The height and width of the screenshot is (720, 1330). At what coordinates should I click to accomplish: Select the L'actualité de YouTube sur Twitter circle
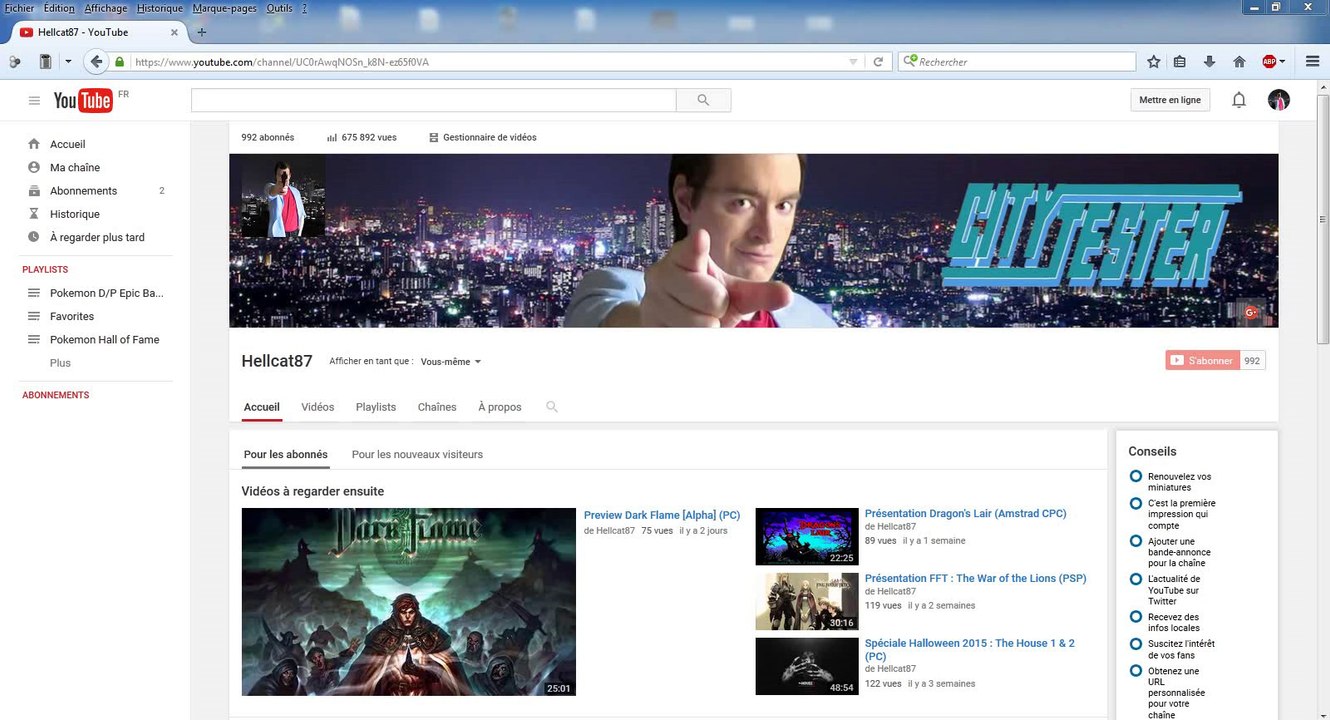pyautogui.click(x=1135, y=579)
